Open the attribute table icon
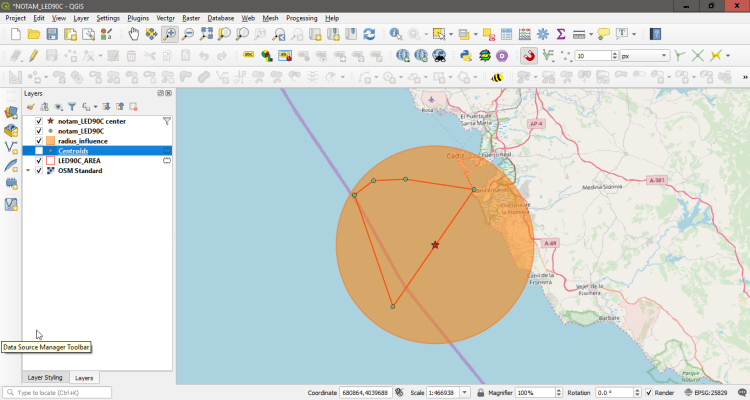The image size is (750, 400). click(507, 34)
